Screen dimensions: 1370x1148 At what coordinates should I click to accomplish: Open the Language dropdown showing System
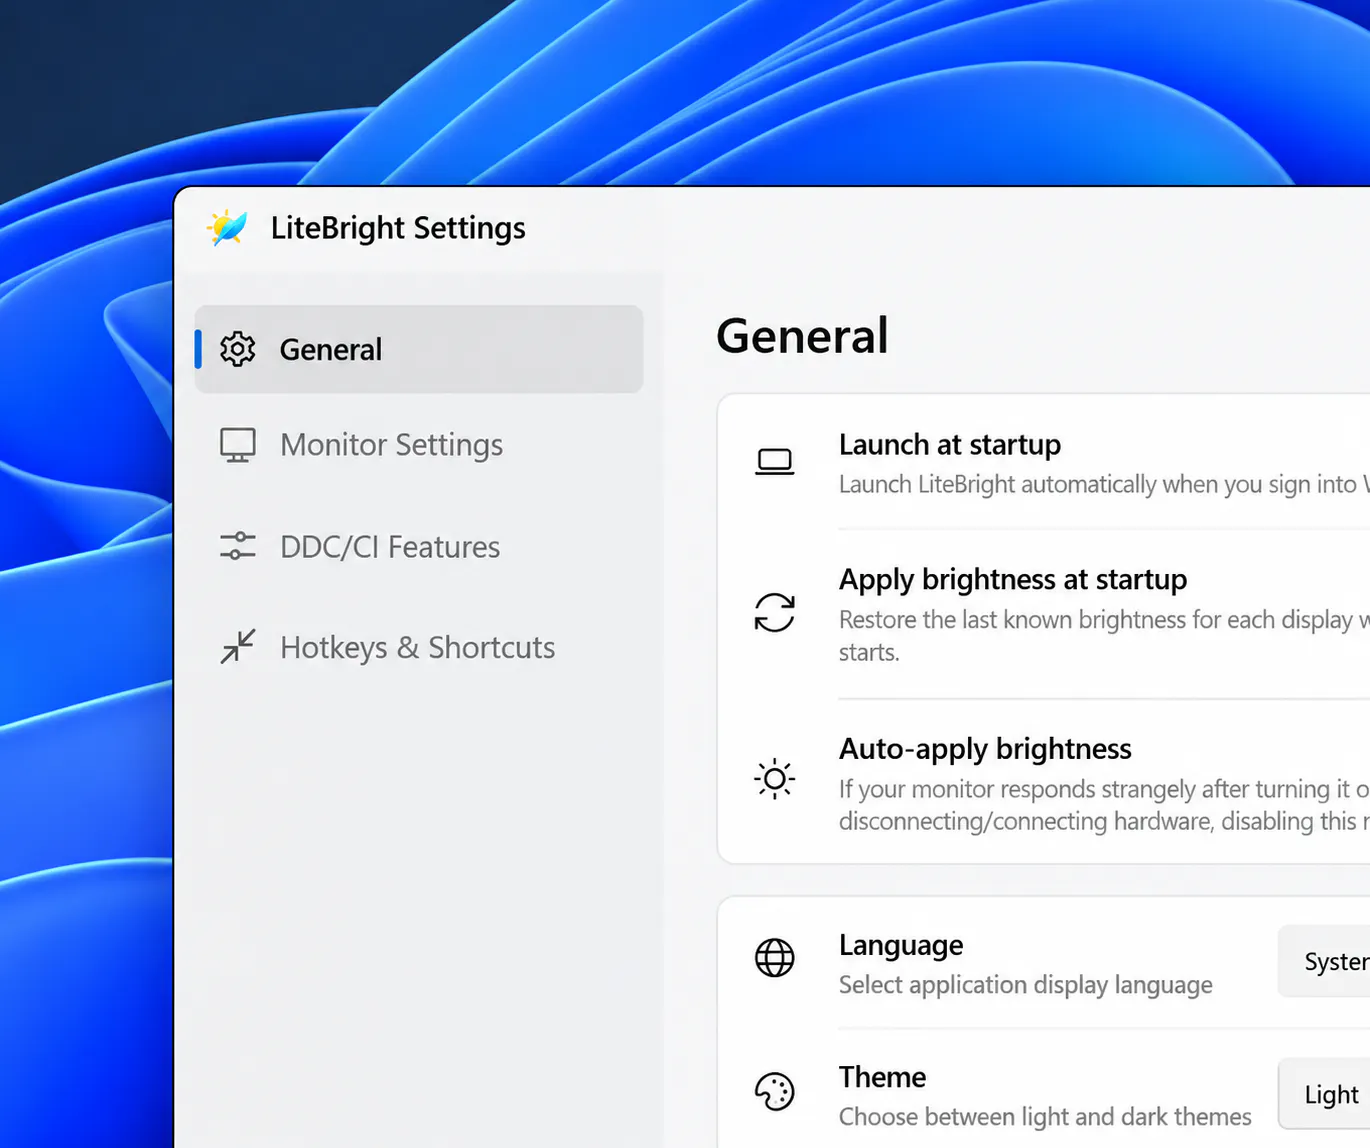(x=1325, y=962)
